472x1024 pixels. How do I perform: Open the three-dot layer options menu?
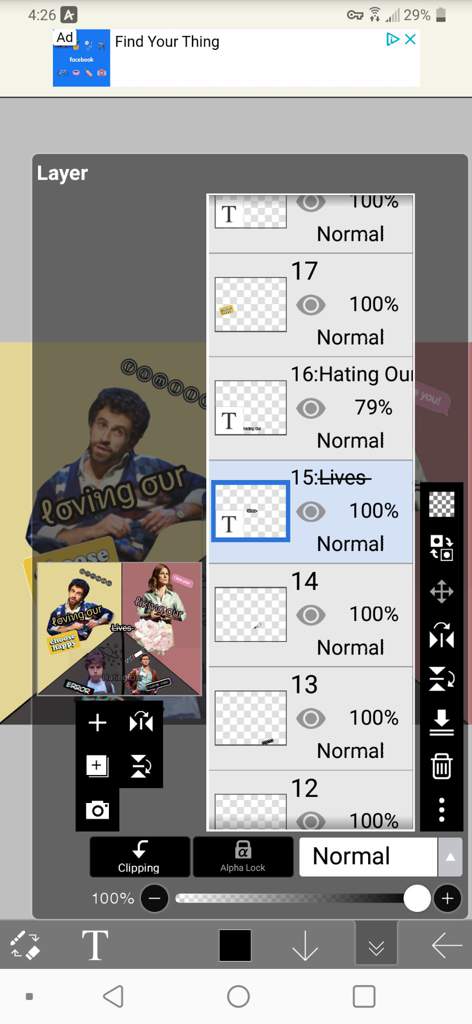[442, 809]
